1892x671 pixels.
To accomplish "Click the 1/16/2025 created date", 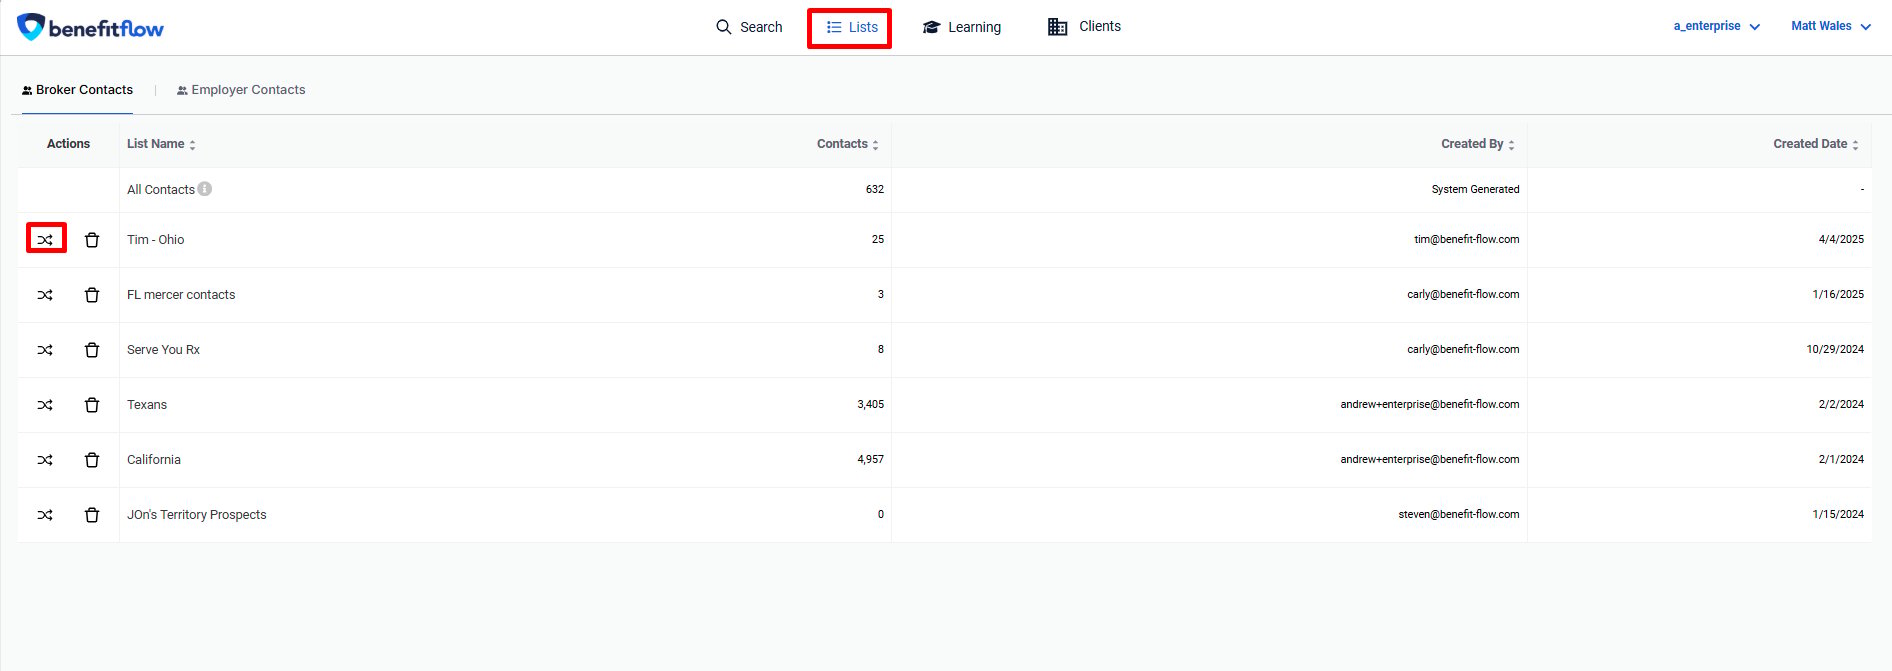I will point(1838,294).
